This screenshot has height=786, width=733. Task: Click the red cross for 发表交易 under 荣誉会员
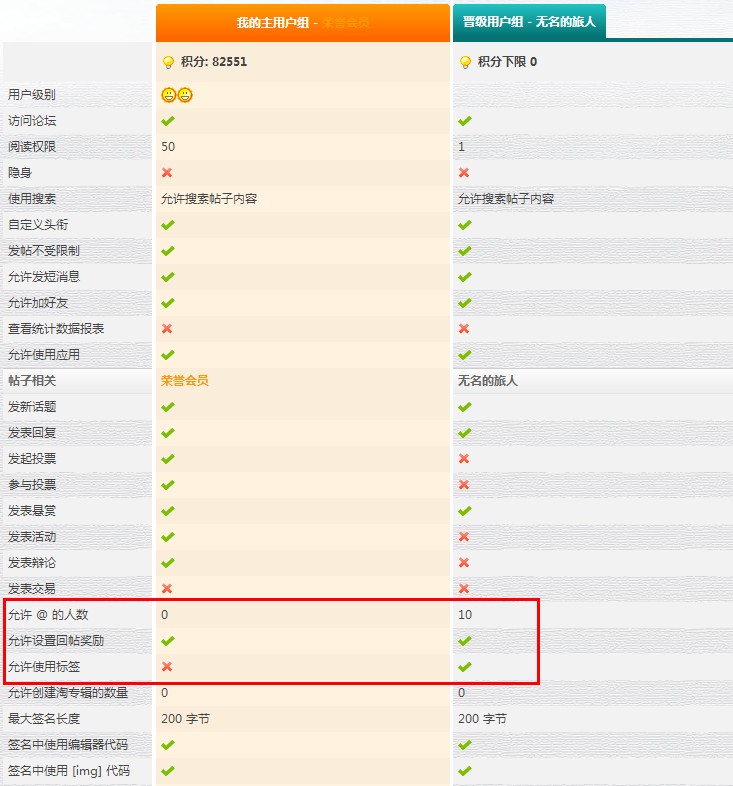pos(167,589)
